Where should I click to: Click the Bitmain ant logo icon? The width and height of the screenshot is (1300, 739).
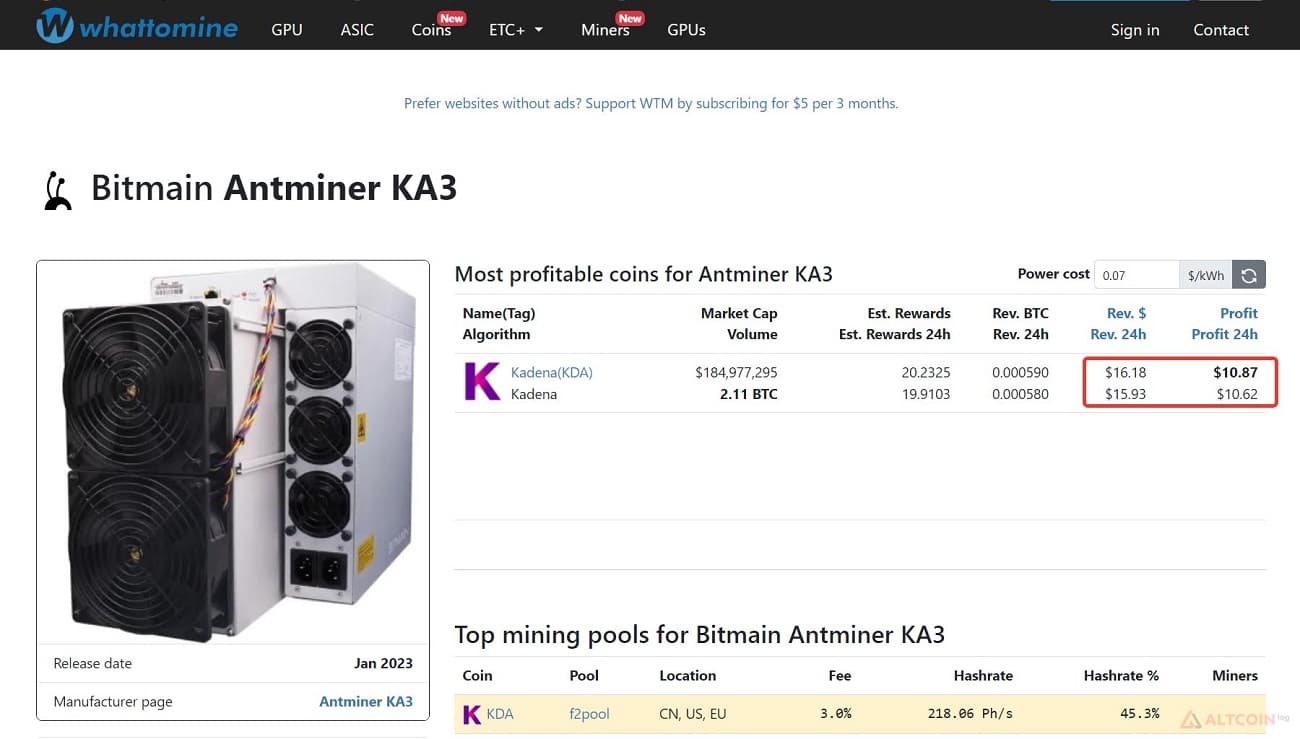(58, 190)
